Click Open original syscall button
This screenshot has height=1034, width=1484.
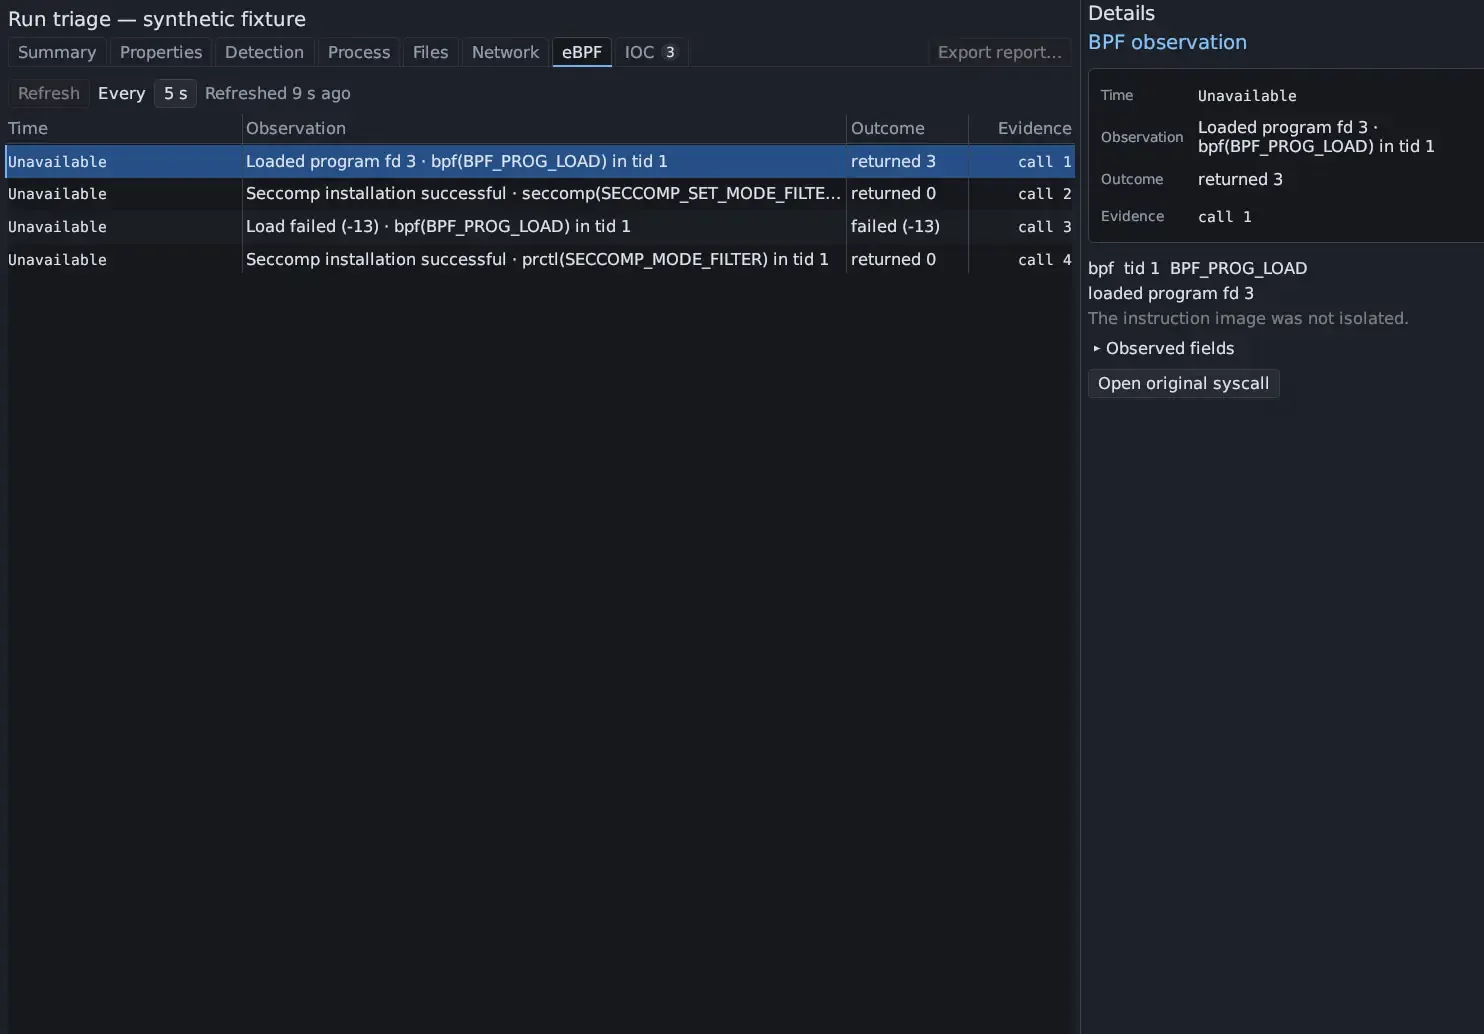[1183, 383]
